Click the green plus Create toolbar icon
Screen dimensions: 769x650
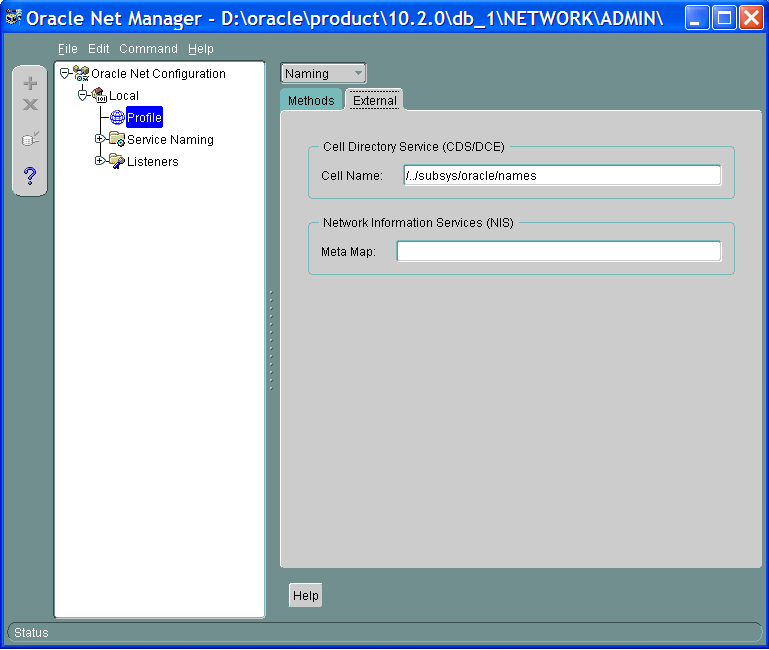[x=30, y=83]
